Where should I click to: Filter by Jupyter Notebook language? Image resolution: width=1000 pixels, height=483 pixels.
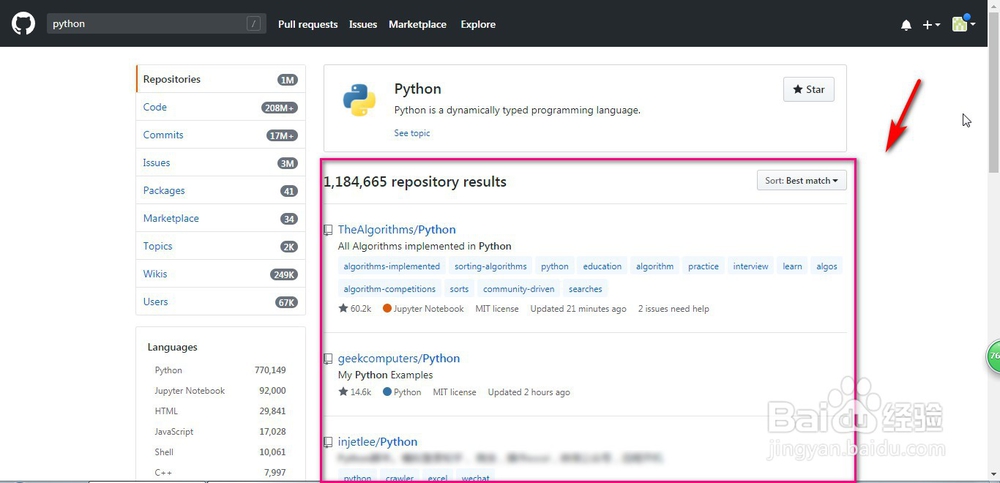220,390
